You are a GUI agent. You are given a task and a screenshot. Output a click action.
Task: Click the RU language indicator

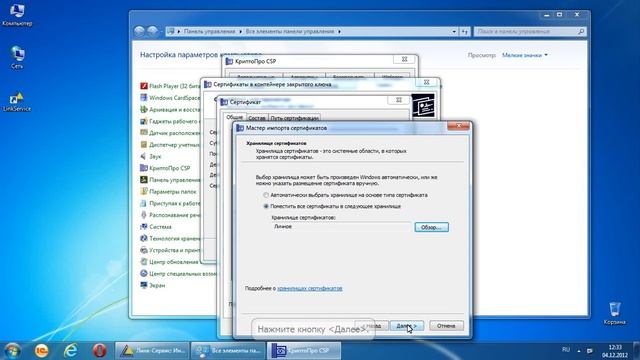click(566, 350)
